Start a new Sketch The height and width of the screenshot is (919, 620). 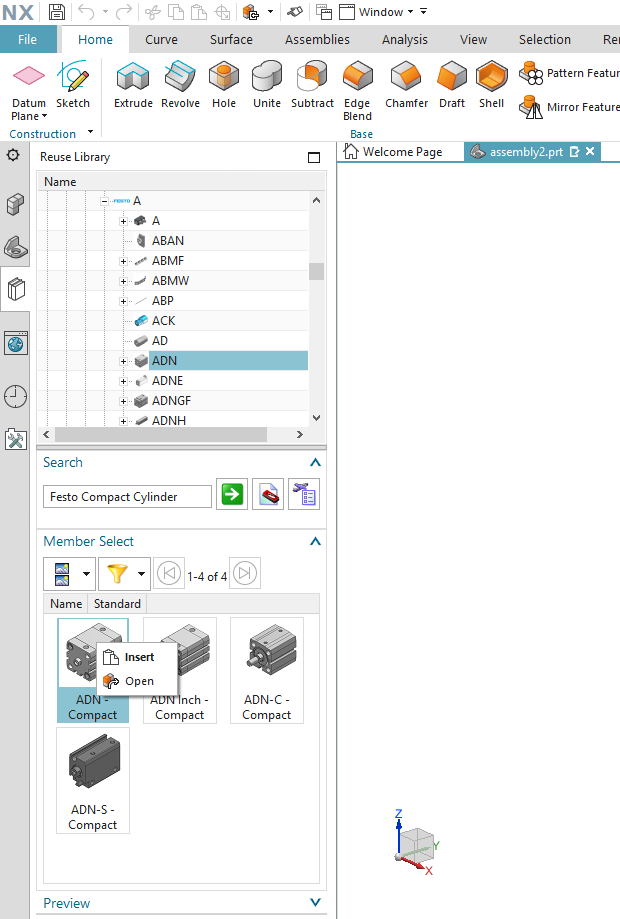tap(73, 84)
